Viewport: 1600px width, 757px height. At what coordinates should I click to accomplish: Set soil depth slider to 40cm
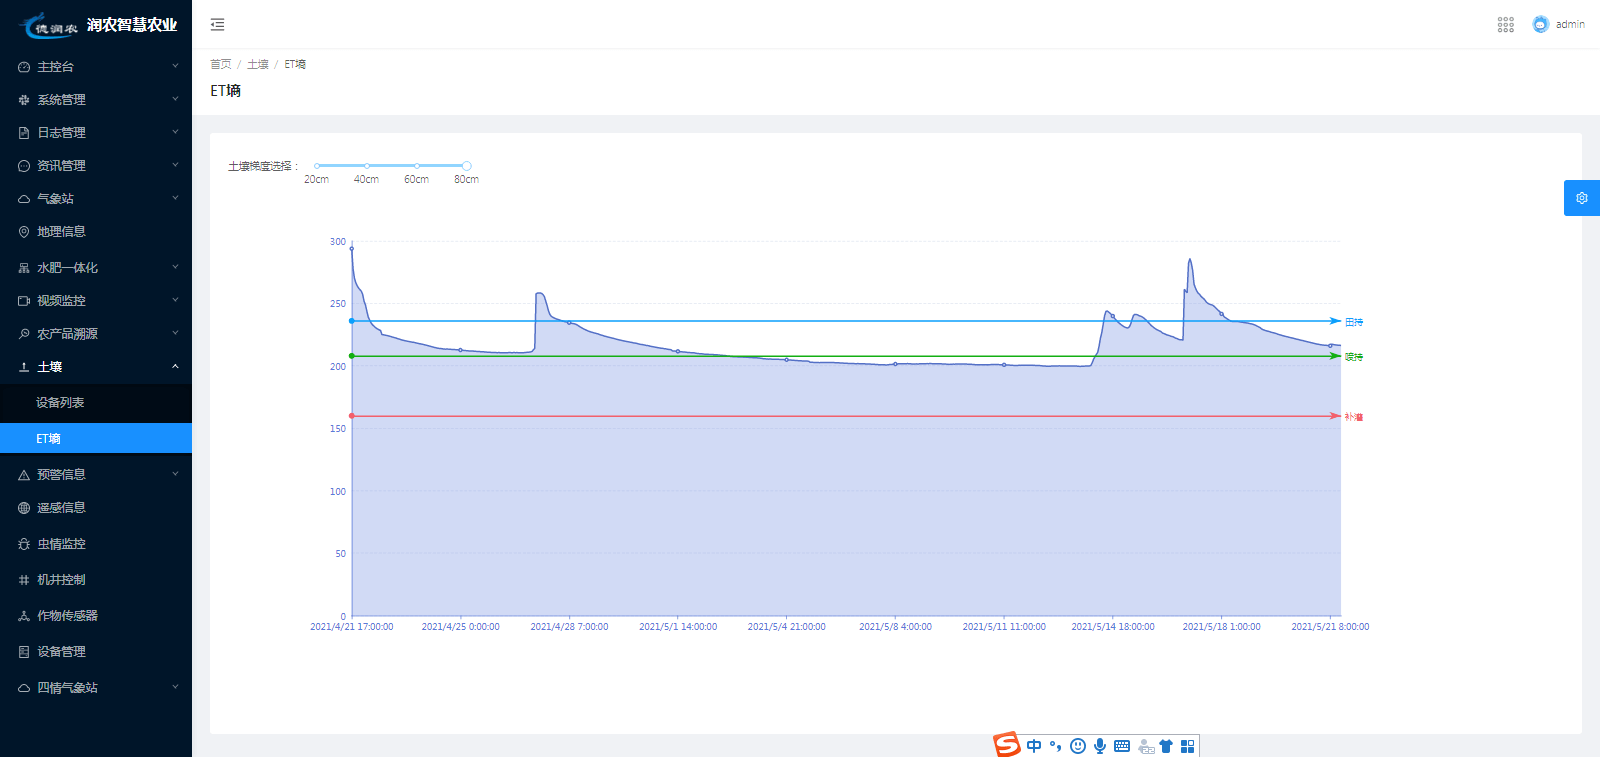click(x=367, y=166)
